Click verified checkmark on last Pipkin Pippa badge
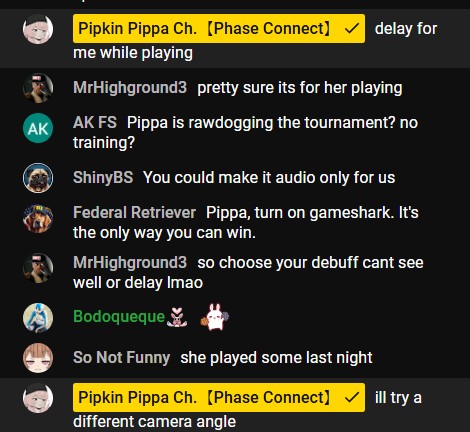 coord(352,397)
